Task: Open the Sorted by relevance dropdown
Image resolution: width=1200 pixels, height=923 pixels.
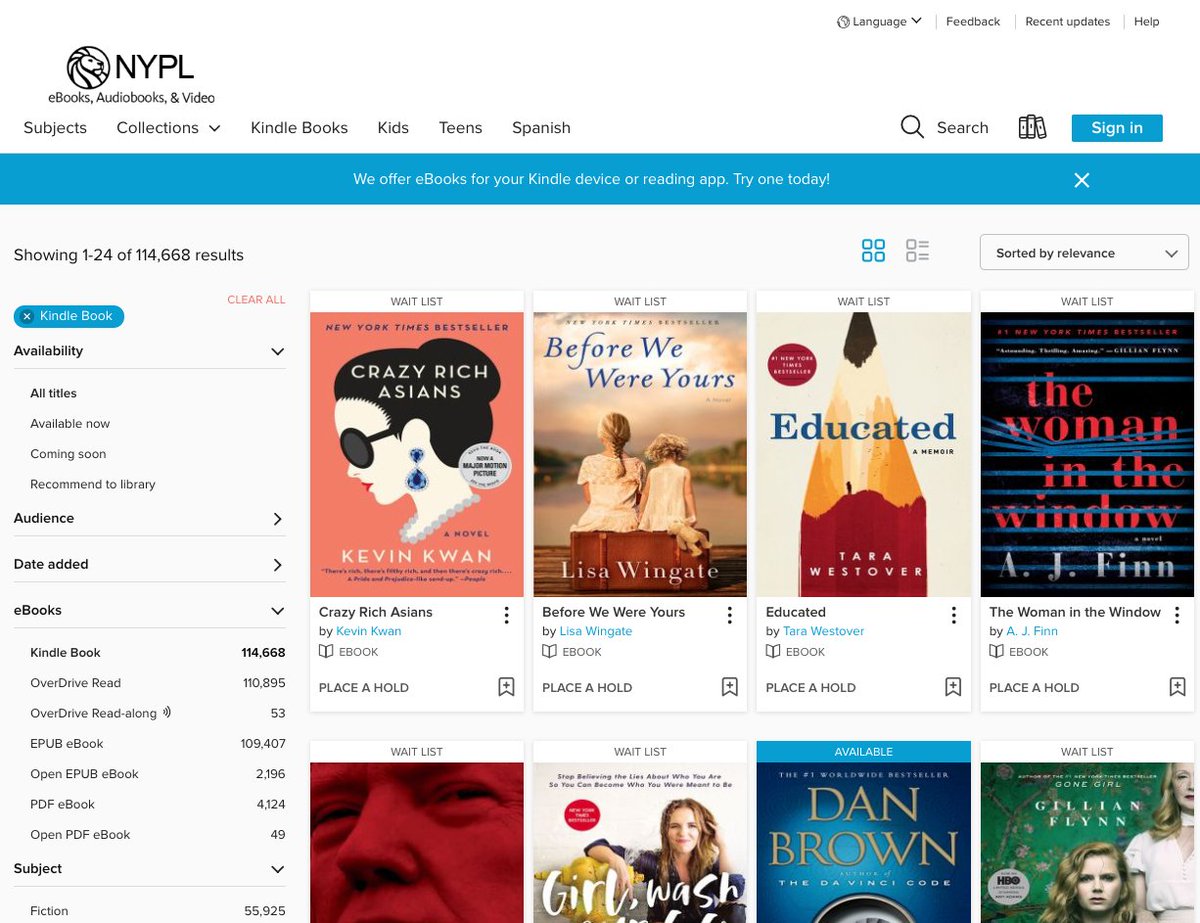Action: pos(1084,253)
